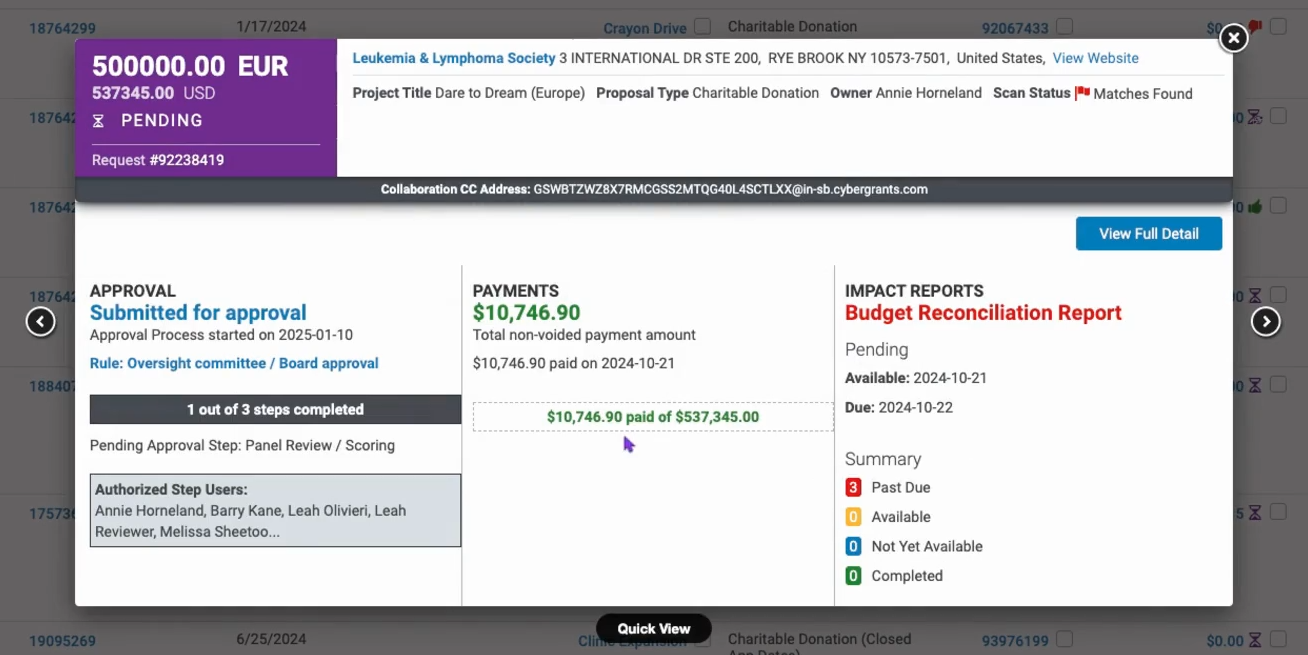
Task: Expand the Authorized Step Users box
Action: pyautogui.click(x=275, y=510)
